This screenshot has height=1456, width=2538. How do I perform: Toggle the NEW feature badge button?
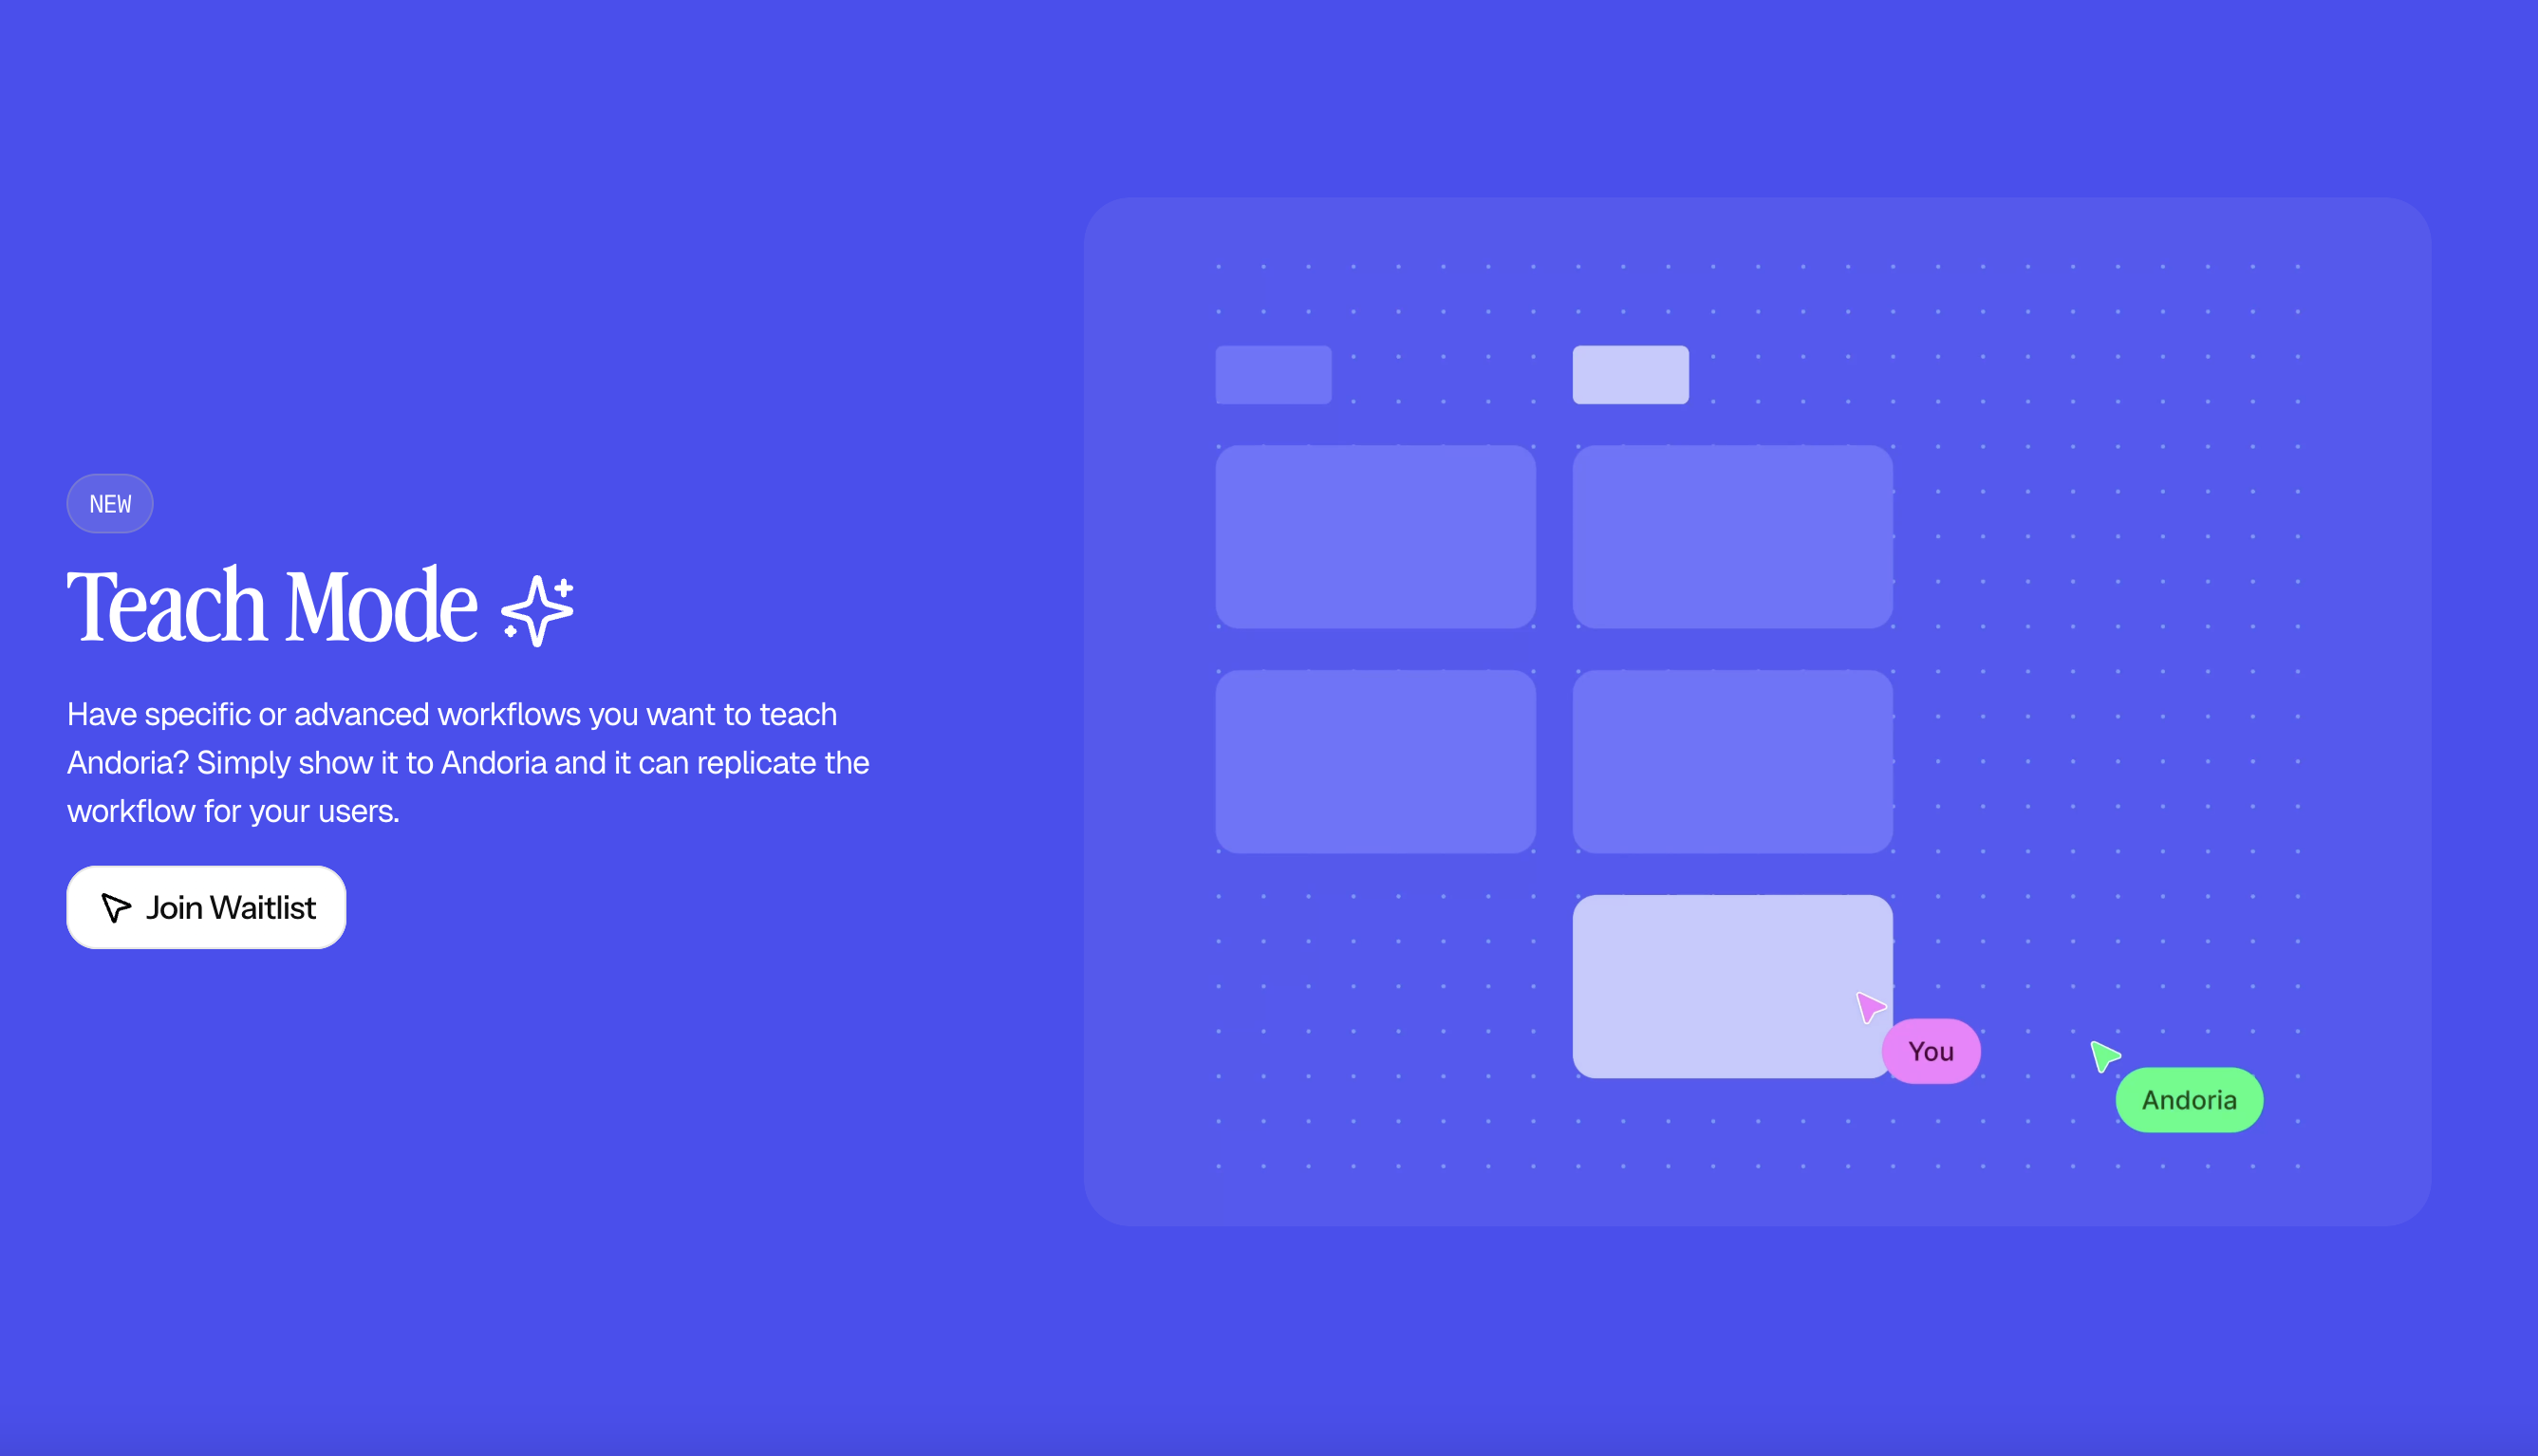coord(110,504)
